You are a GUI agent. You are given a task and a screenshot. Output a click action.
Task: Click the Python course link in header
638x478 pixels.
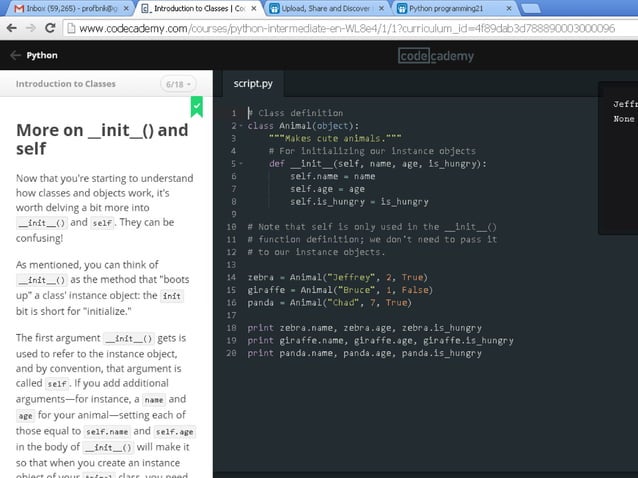[42, 55]
